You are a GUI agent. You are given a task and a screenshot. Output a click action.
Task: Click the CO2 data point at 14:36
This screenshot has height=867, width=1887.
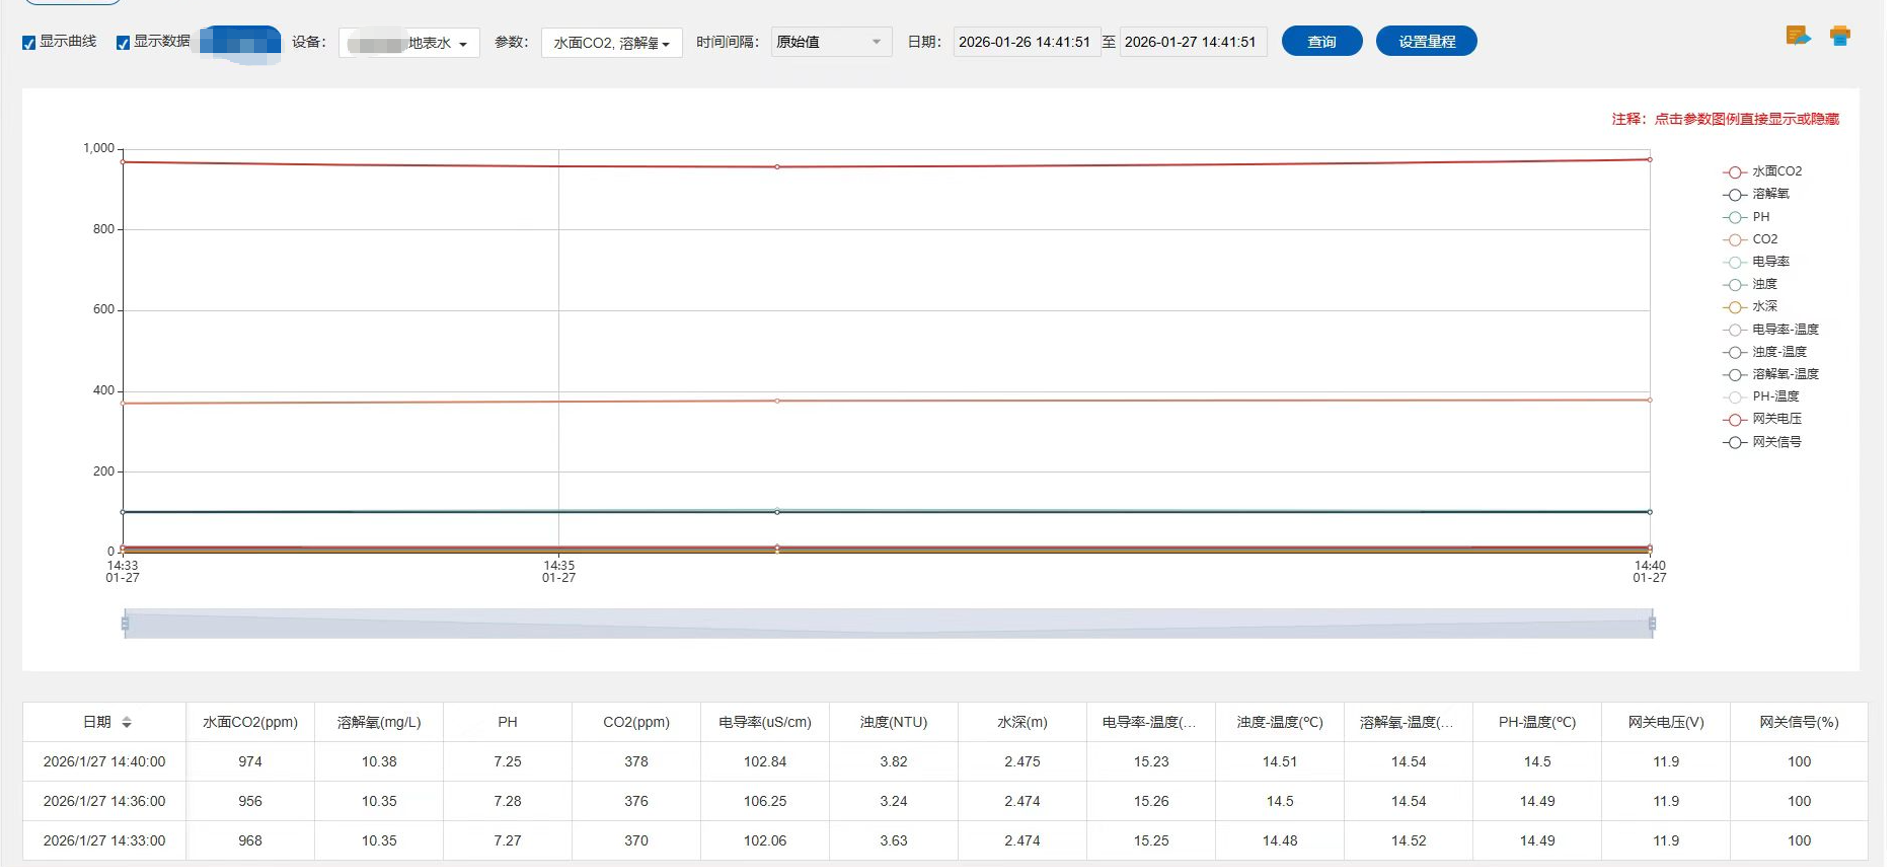point(778,401)
